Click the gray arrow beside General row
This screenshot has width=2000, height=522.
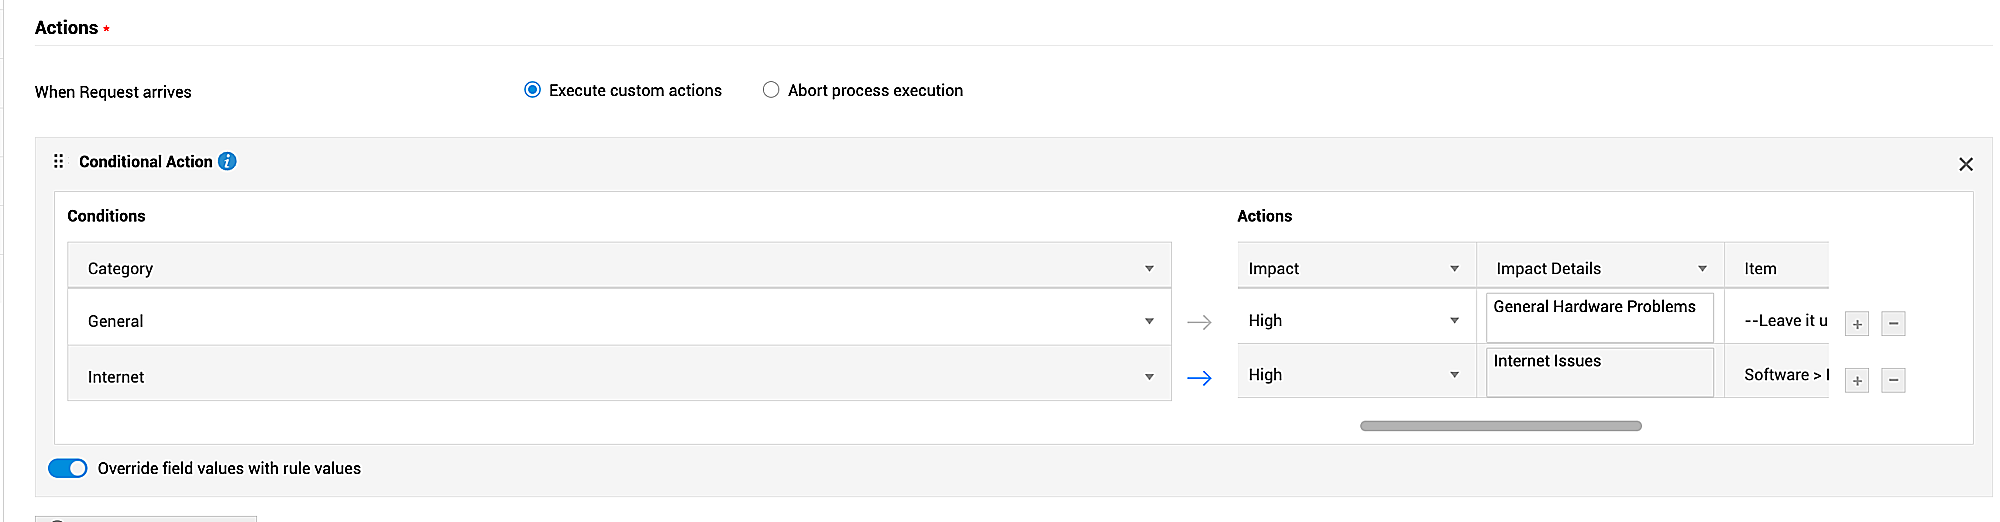1199,322
